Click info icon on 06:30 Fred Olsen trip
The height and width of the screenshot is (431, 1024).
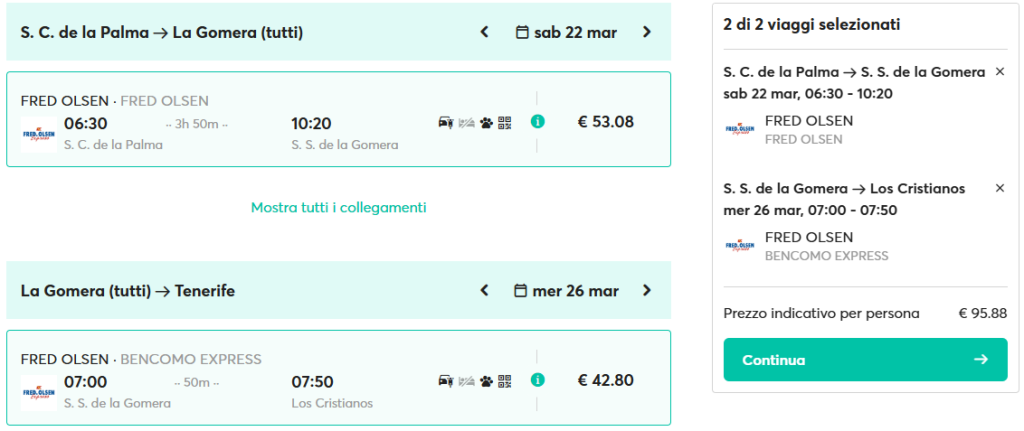(537, 121)
